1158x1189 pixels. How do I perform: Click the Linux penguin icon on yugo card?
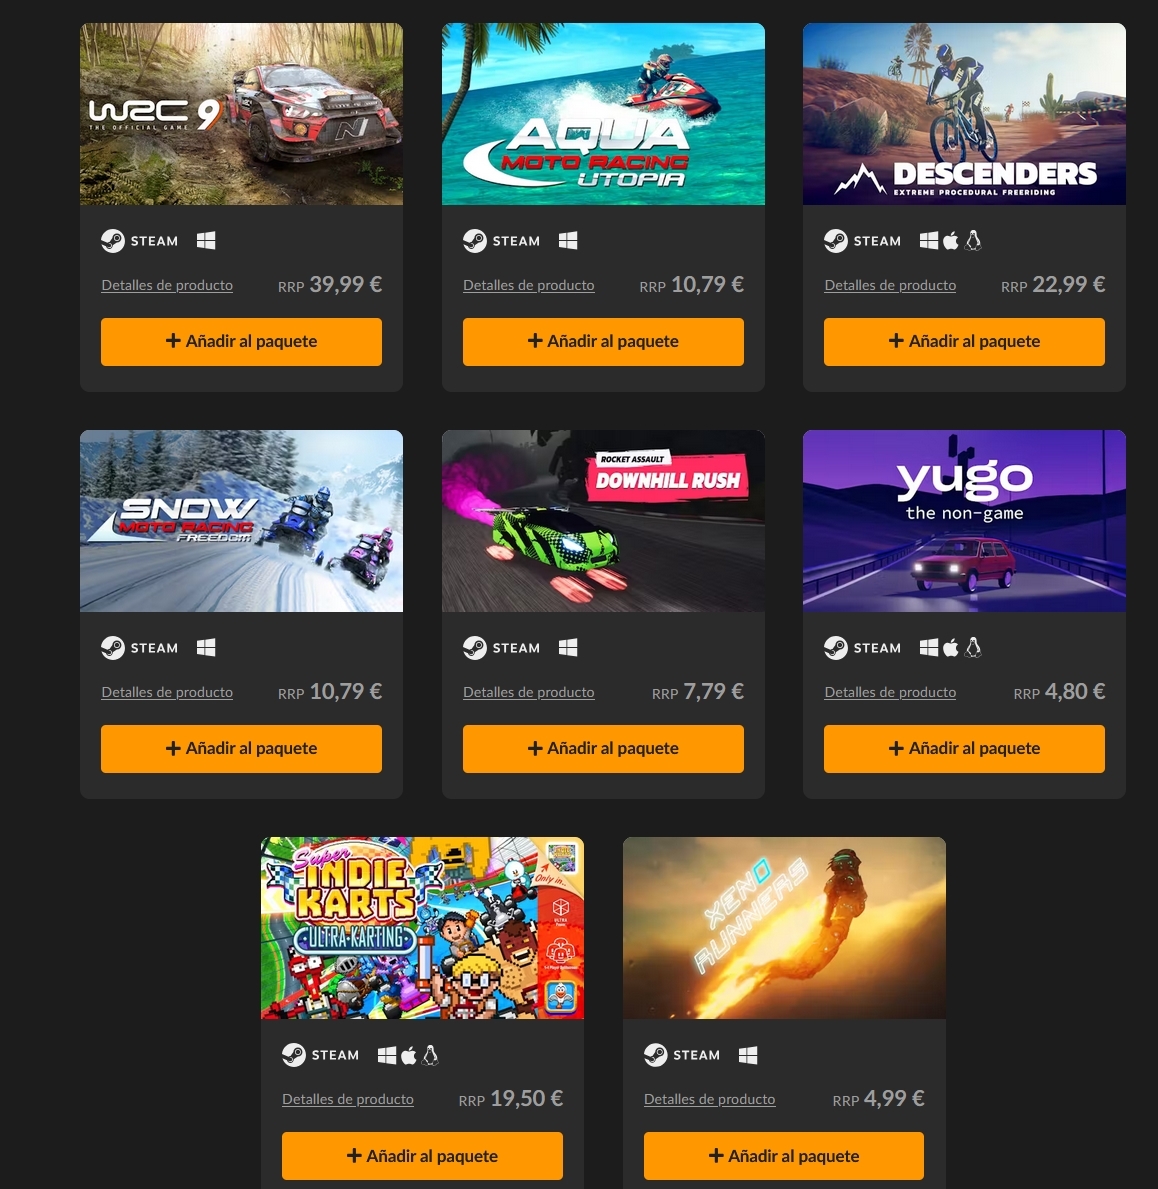[973, 648]
